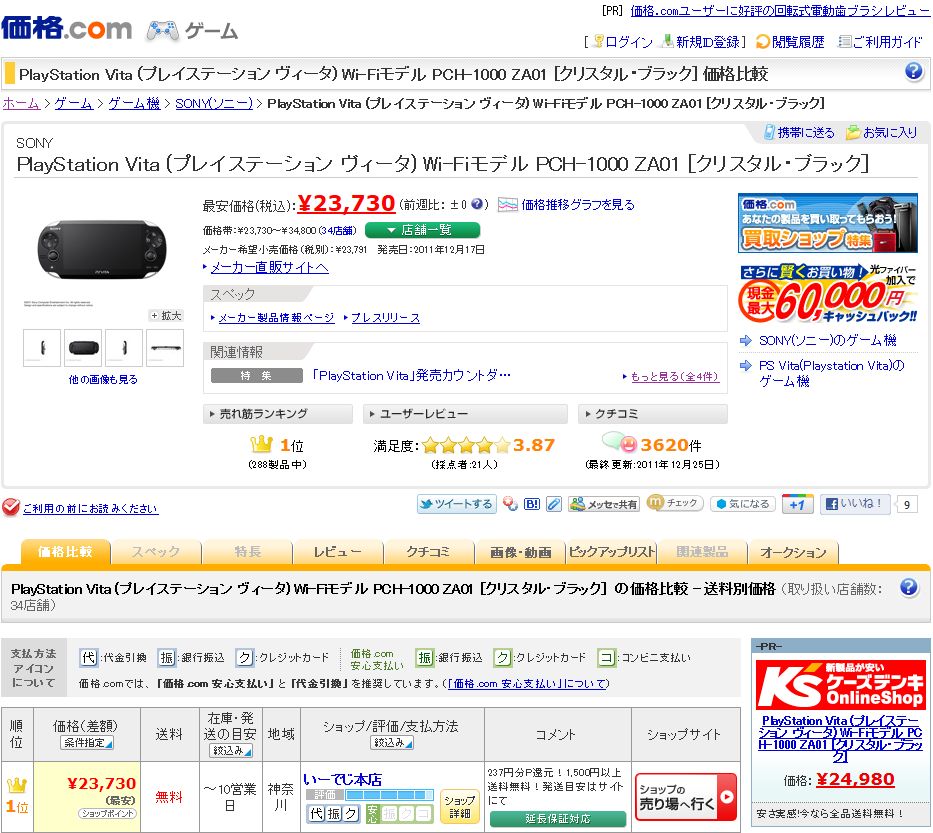Image resolution: width=933 pixels, height=833 pixels.
Task: Click the ツイートする button
Action: [456, 504]
